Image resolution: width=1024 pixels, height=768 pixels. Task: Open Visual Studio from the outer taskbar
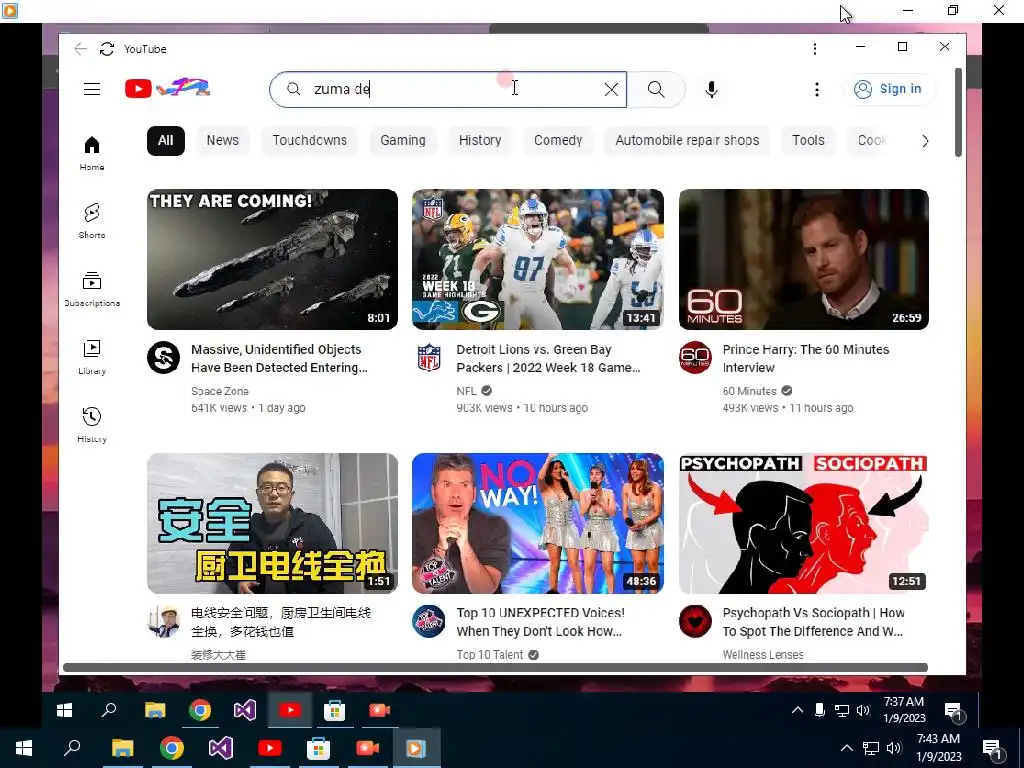coord(221,748)
